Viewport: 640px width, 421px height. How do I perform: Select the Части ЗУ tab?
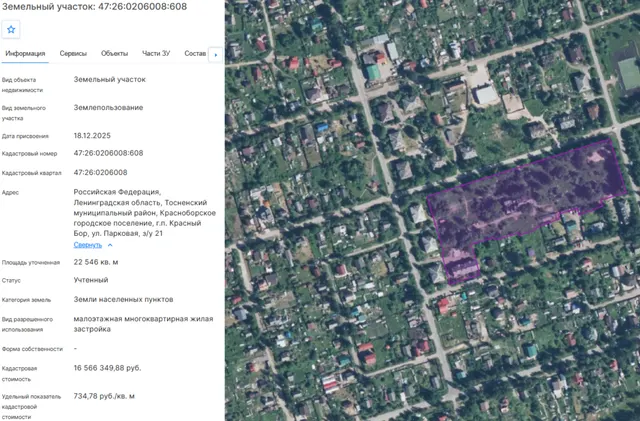156,53
